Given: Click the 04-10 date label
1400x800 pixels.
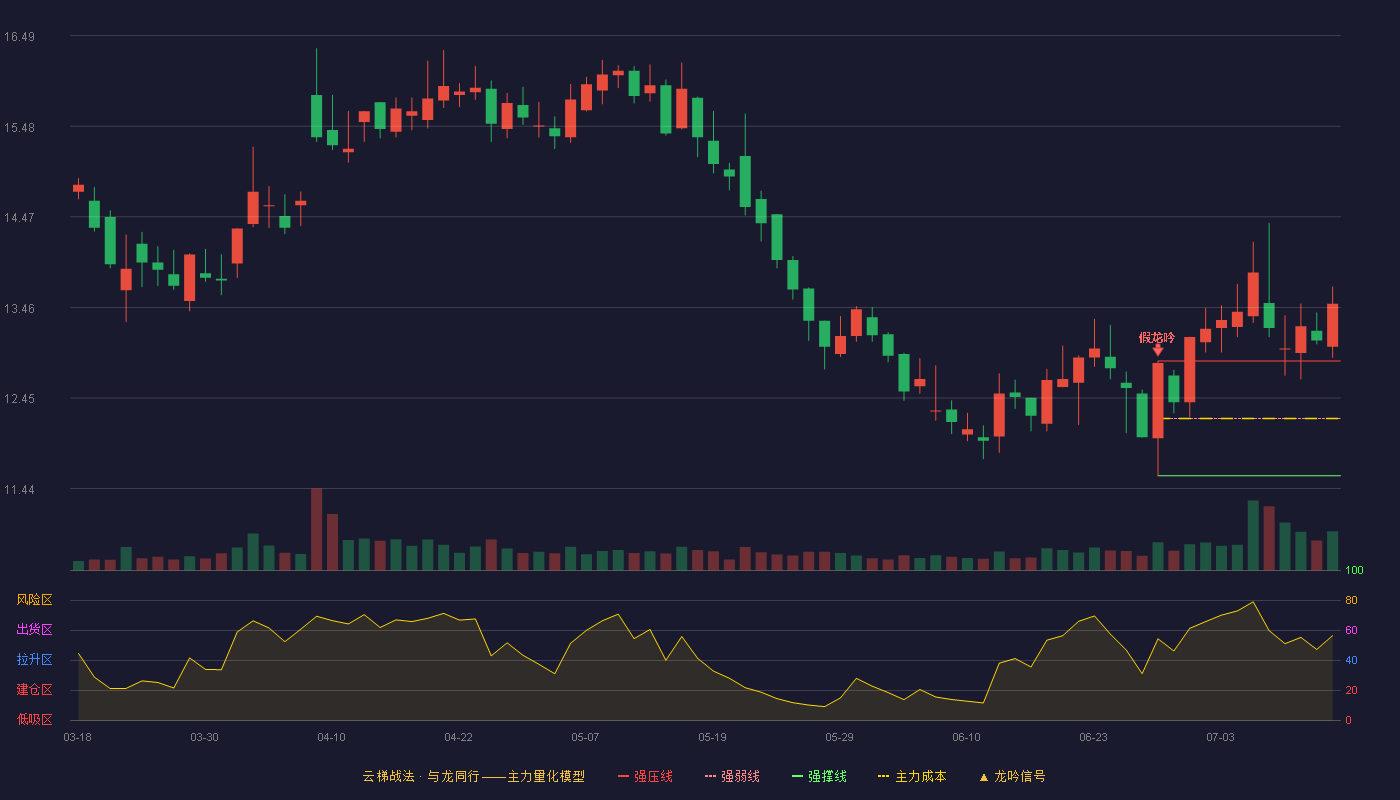Looking at the screenshot, I should tap(331, 737).
